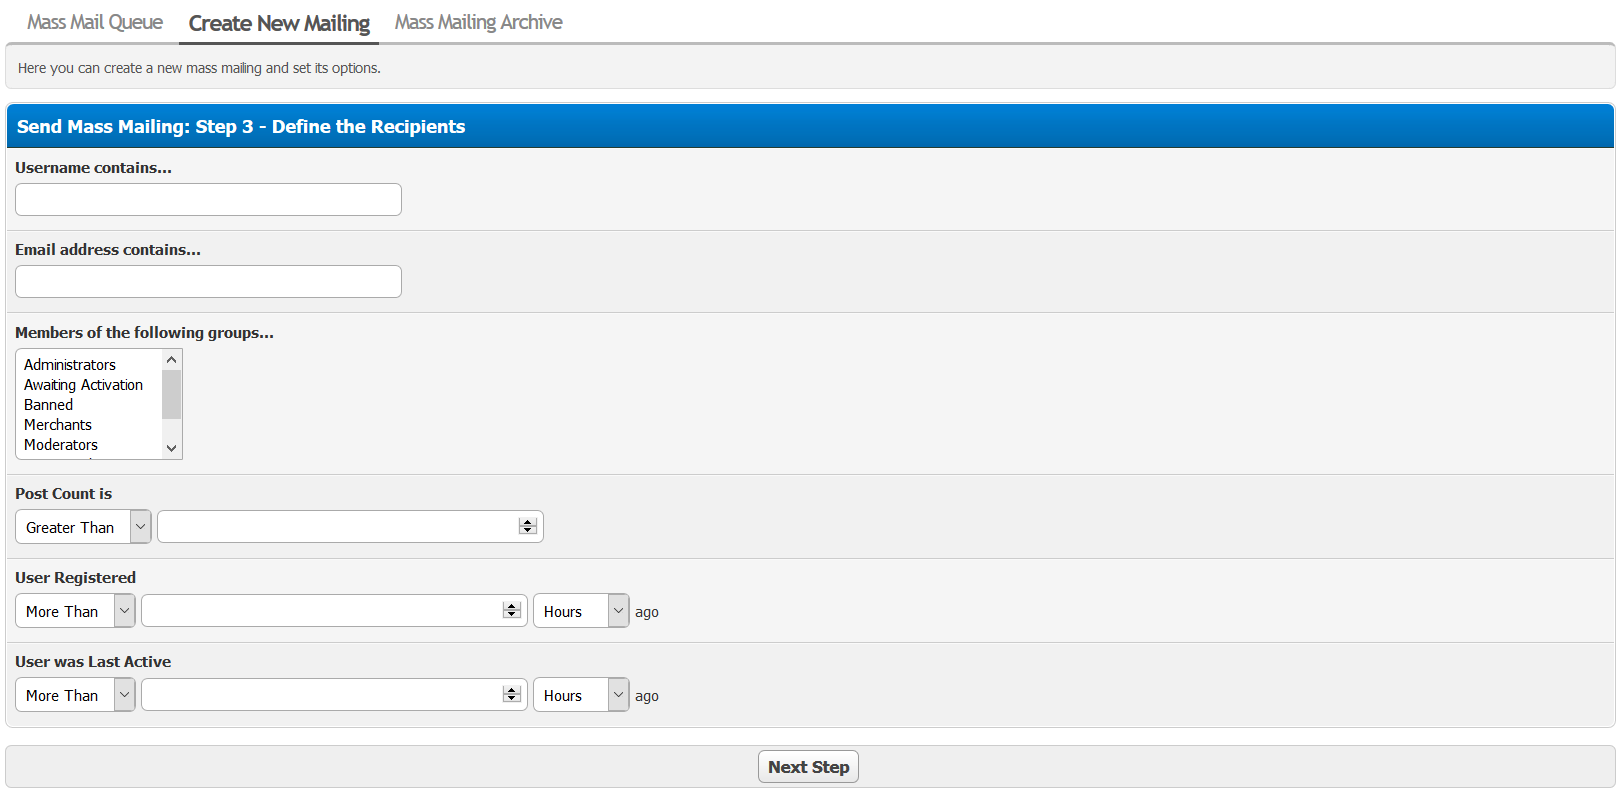The height and width of the screenshot is (805, 1622).
Task: Open Last Active More Than dropdown
Action: tap(75, 695)
